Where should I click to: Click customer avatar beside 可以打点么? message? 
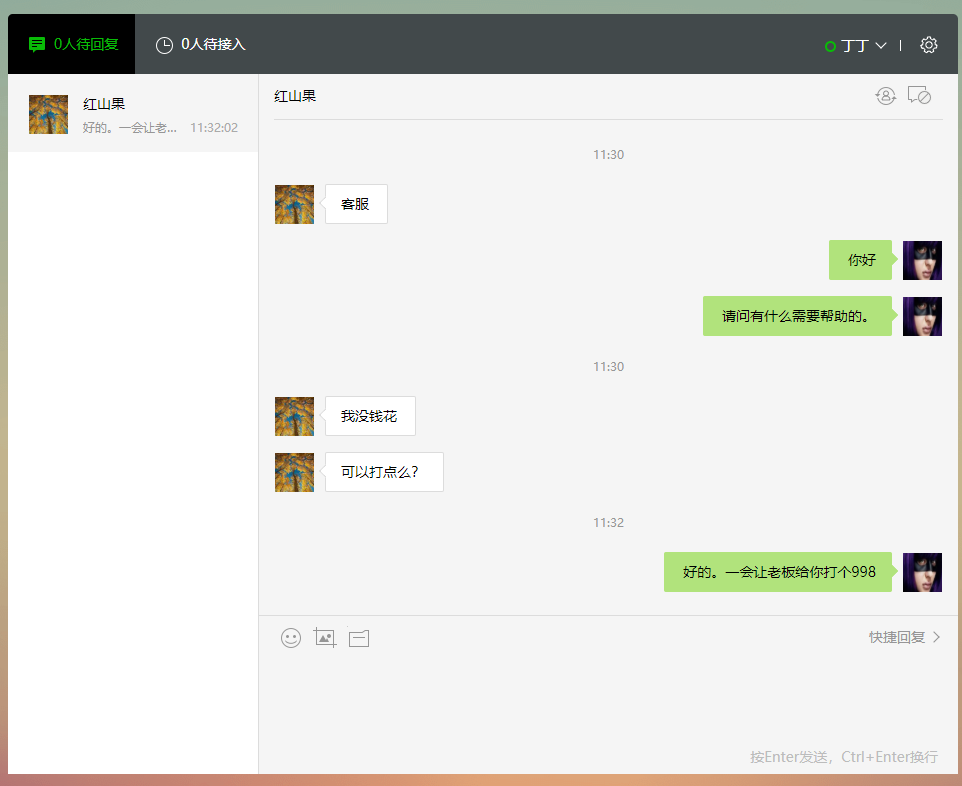[294, 472]
